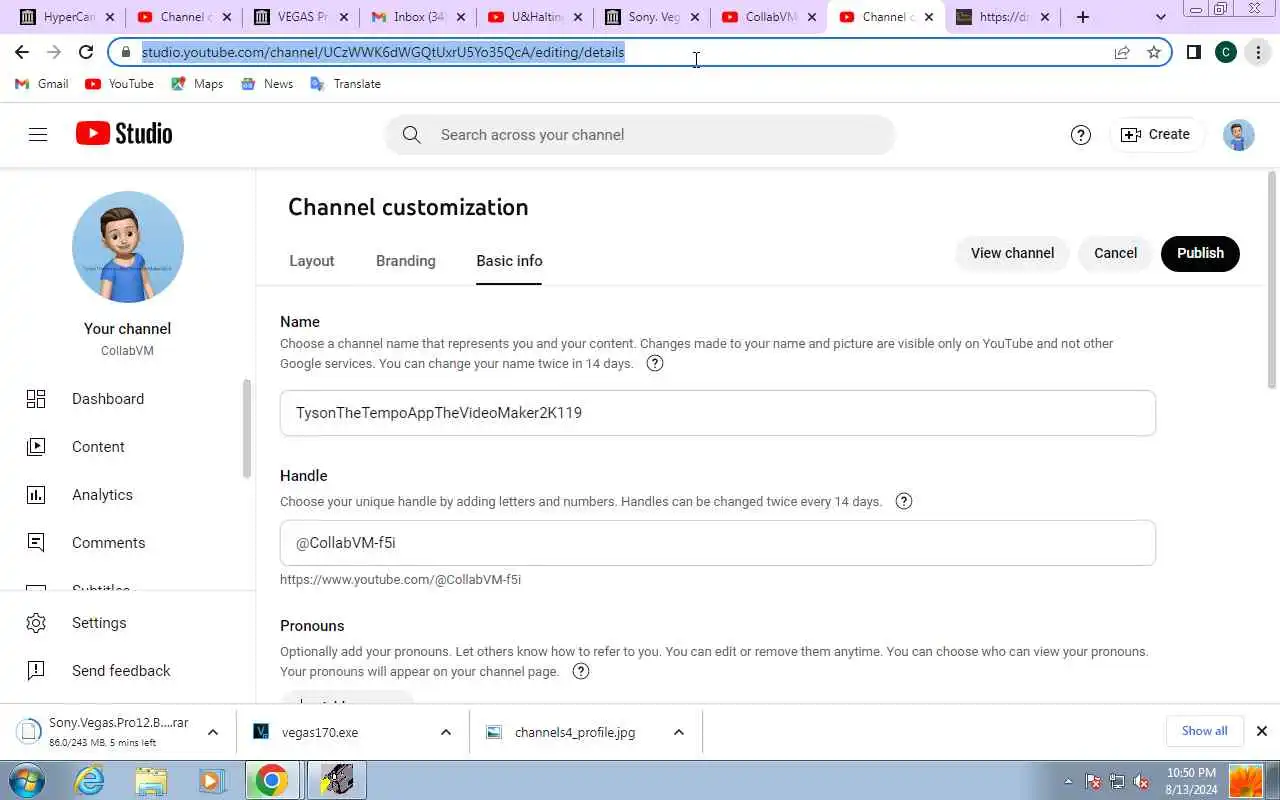Screen dimensions: 1280x800
Task: Switch to the Branding tab
Action: (406, 261)
